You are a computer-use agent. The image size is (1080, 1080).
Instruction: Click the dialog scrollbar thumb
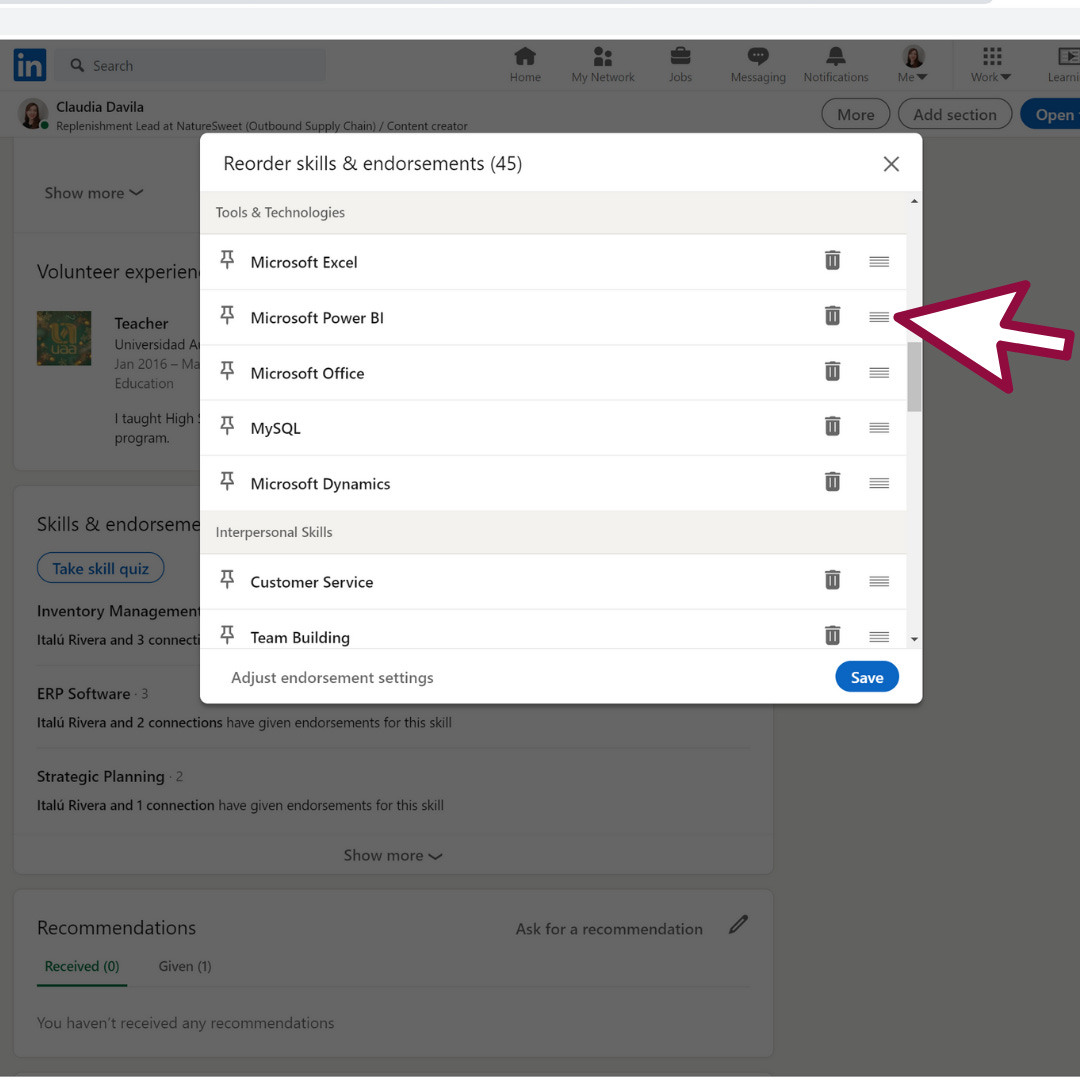[x=914, y=377]
